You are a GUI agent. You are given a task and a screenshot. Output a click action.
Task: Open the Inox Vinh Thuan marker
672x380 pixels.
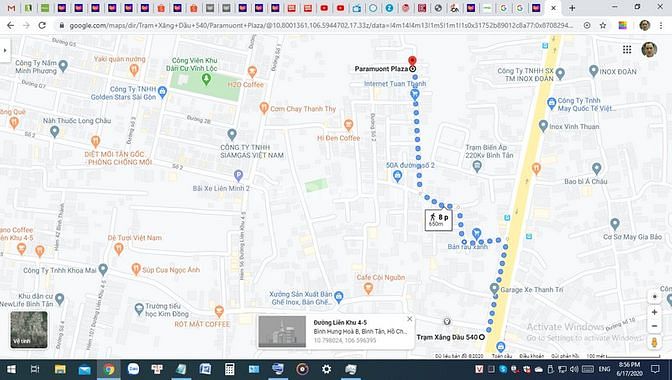[543, 126]
